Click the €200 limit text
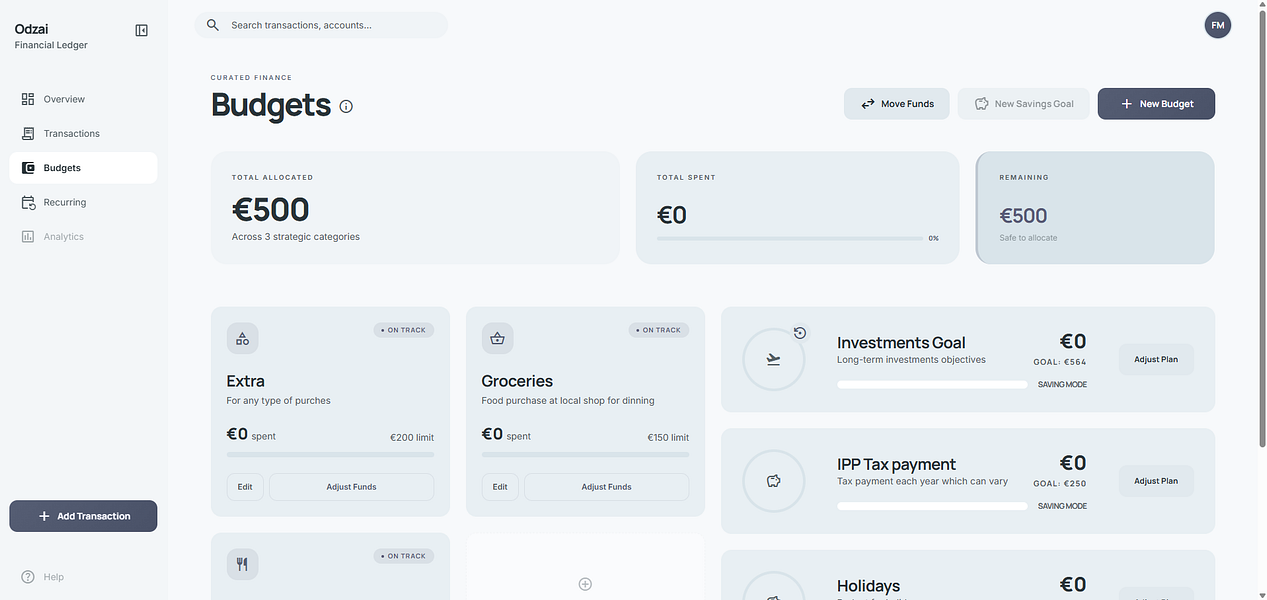 pos(412,437)
